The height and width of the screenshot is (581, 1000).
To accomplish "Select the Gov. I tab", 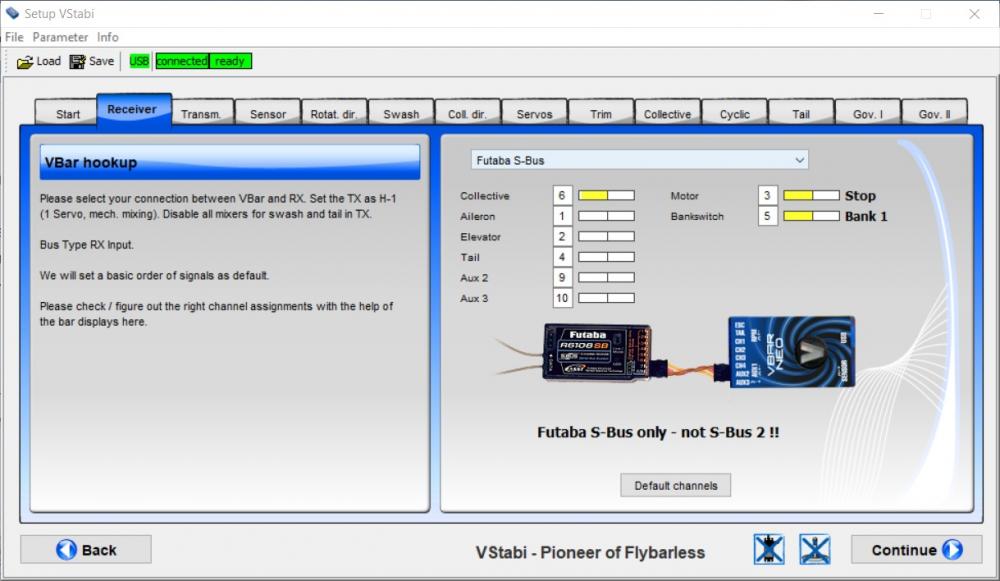I will (868, 114).
